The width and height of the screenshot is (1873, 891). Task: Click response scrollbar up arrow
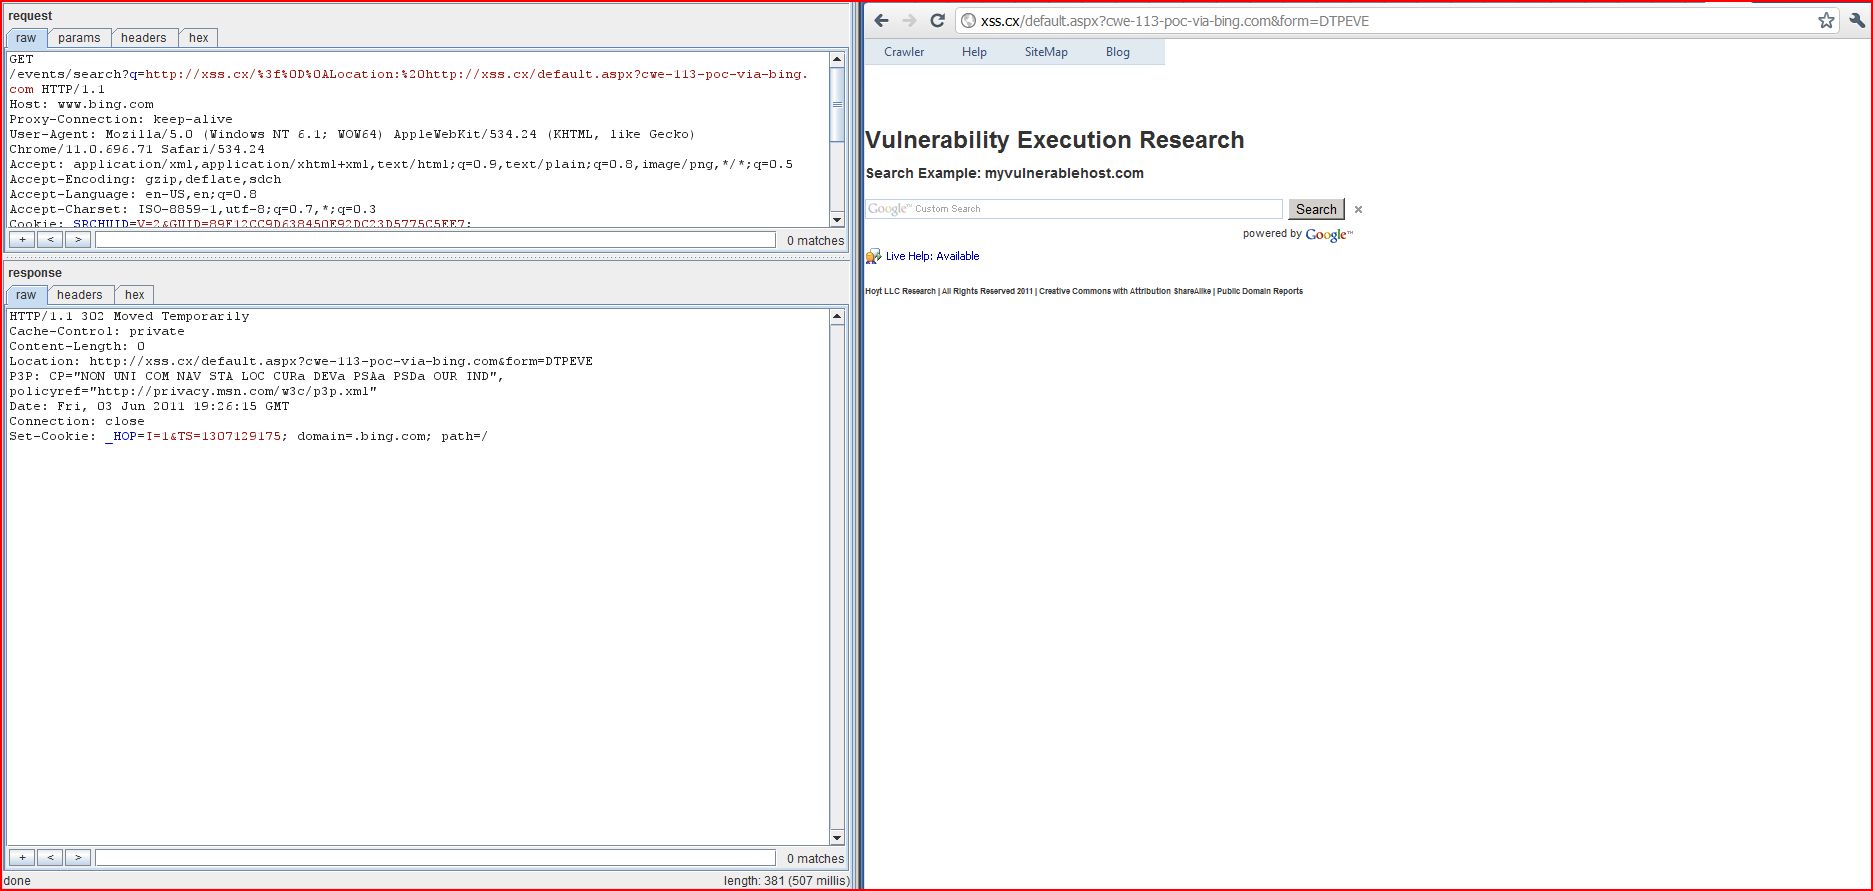coord(837,316)
